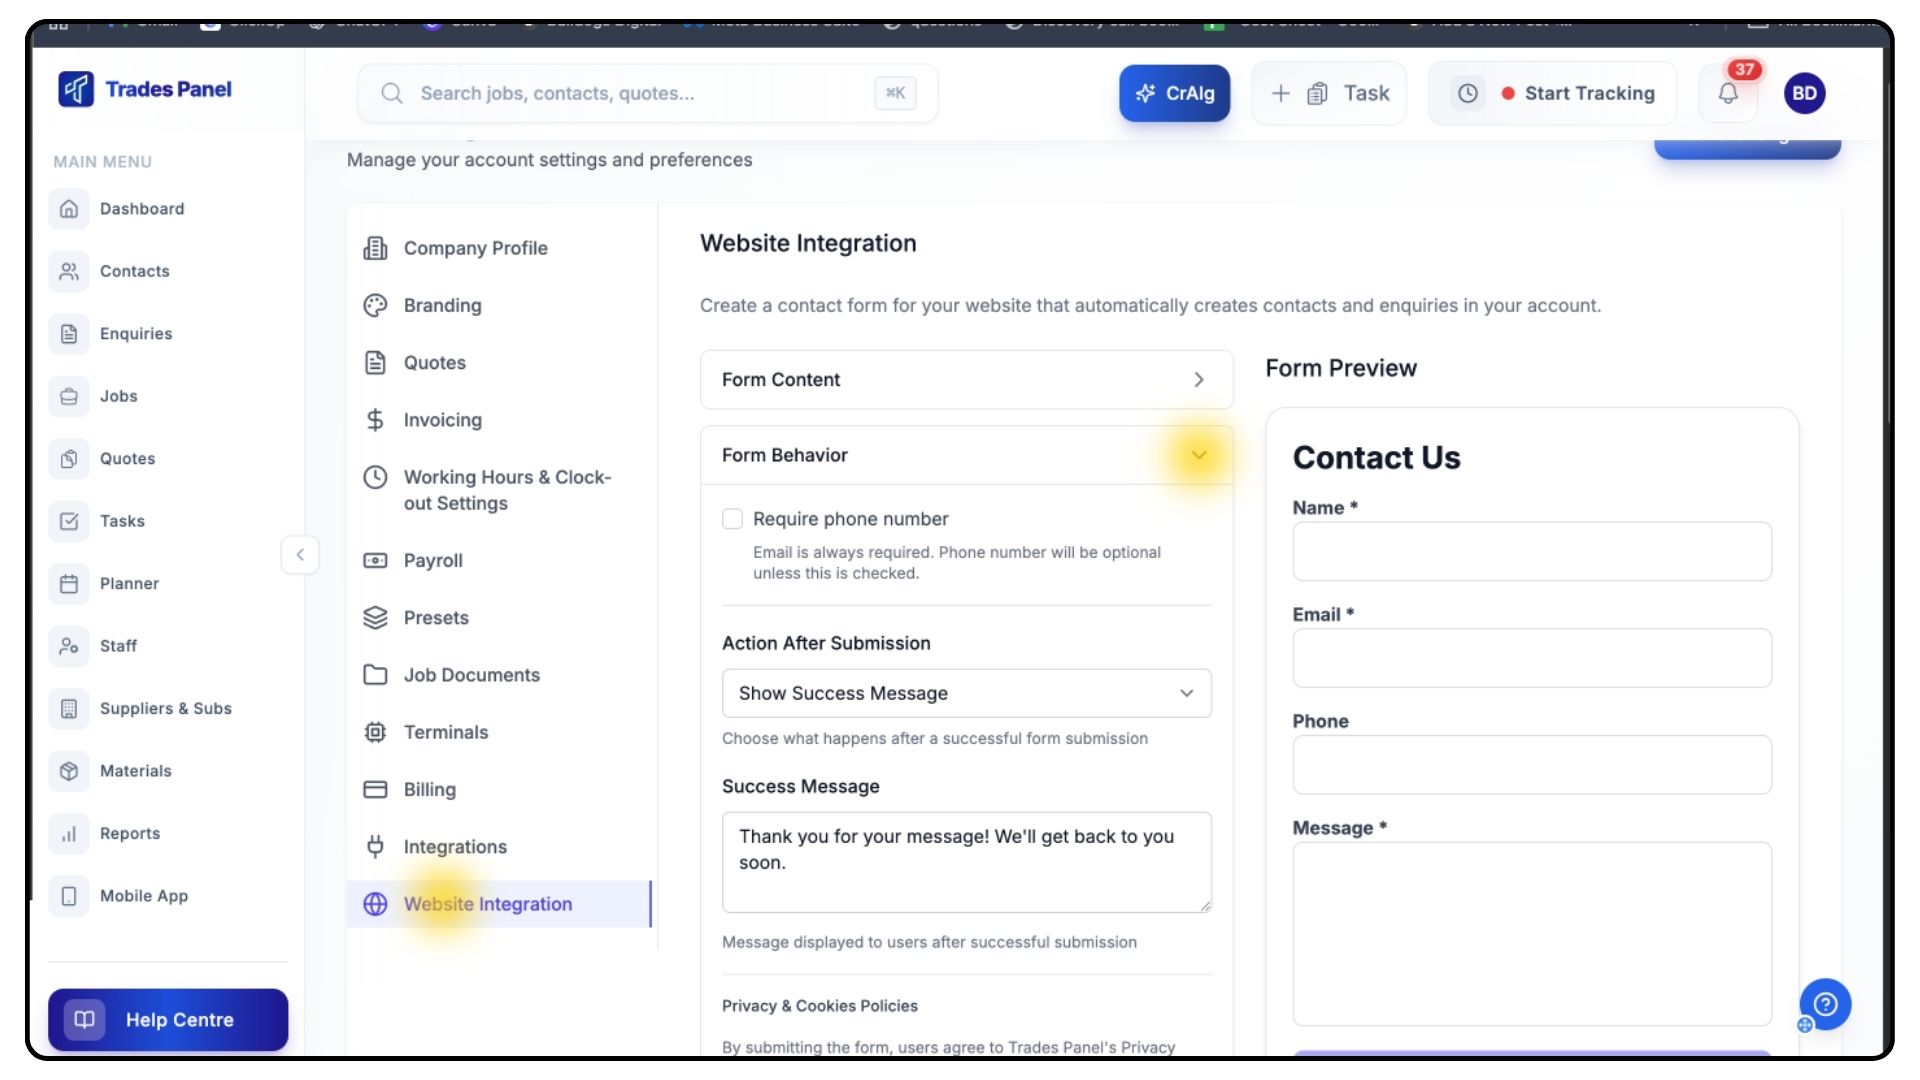Open the blue help question-mark bubble
Viewport: 1920px width, 1080px height.
(1825, 1004)
